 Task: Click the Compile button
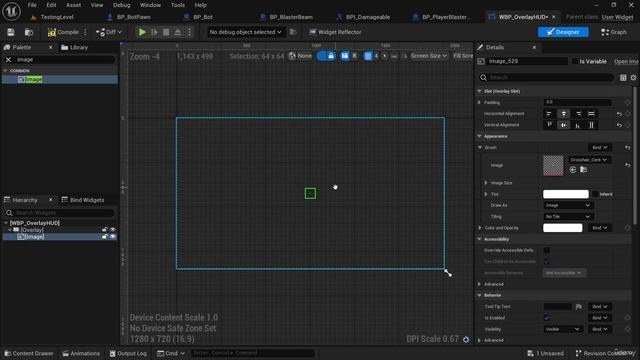pos(63,32)
